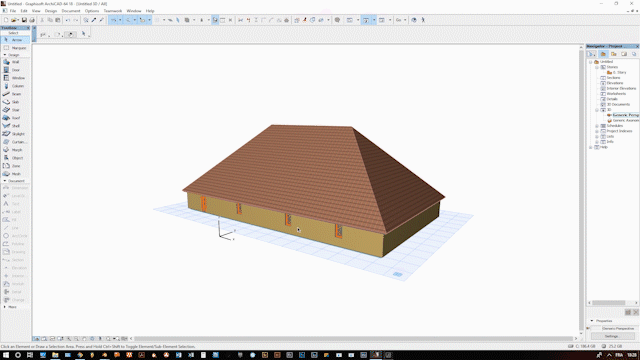The height and width of the screenshot is (360, 640).
Task: Select the Beam tool
Action: pyautogui.click(x=15, y=94)
